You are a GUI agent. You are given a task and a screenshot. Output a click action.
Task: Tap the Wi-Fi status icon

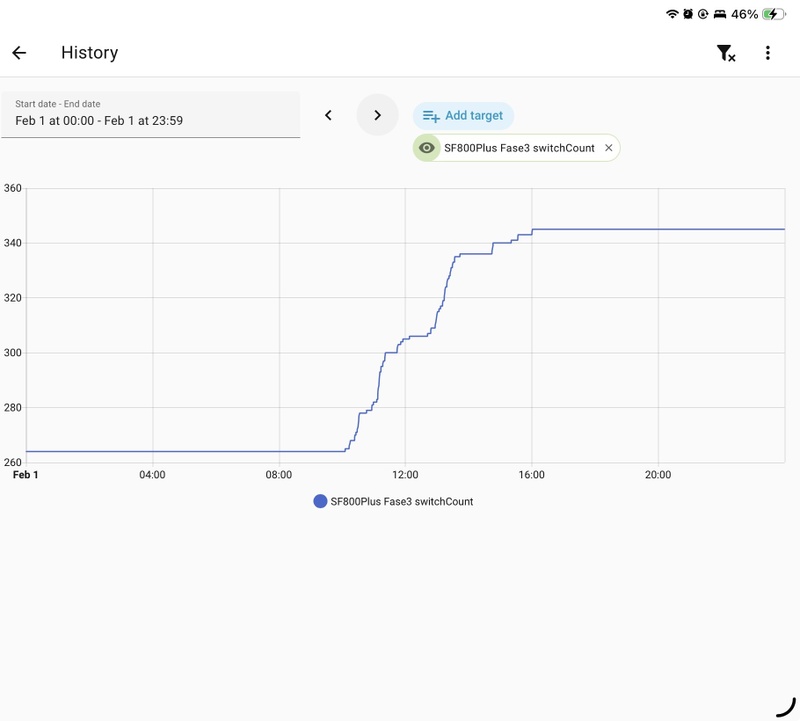tap(672, 14)
